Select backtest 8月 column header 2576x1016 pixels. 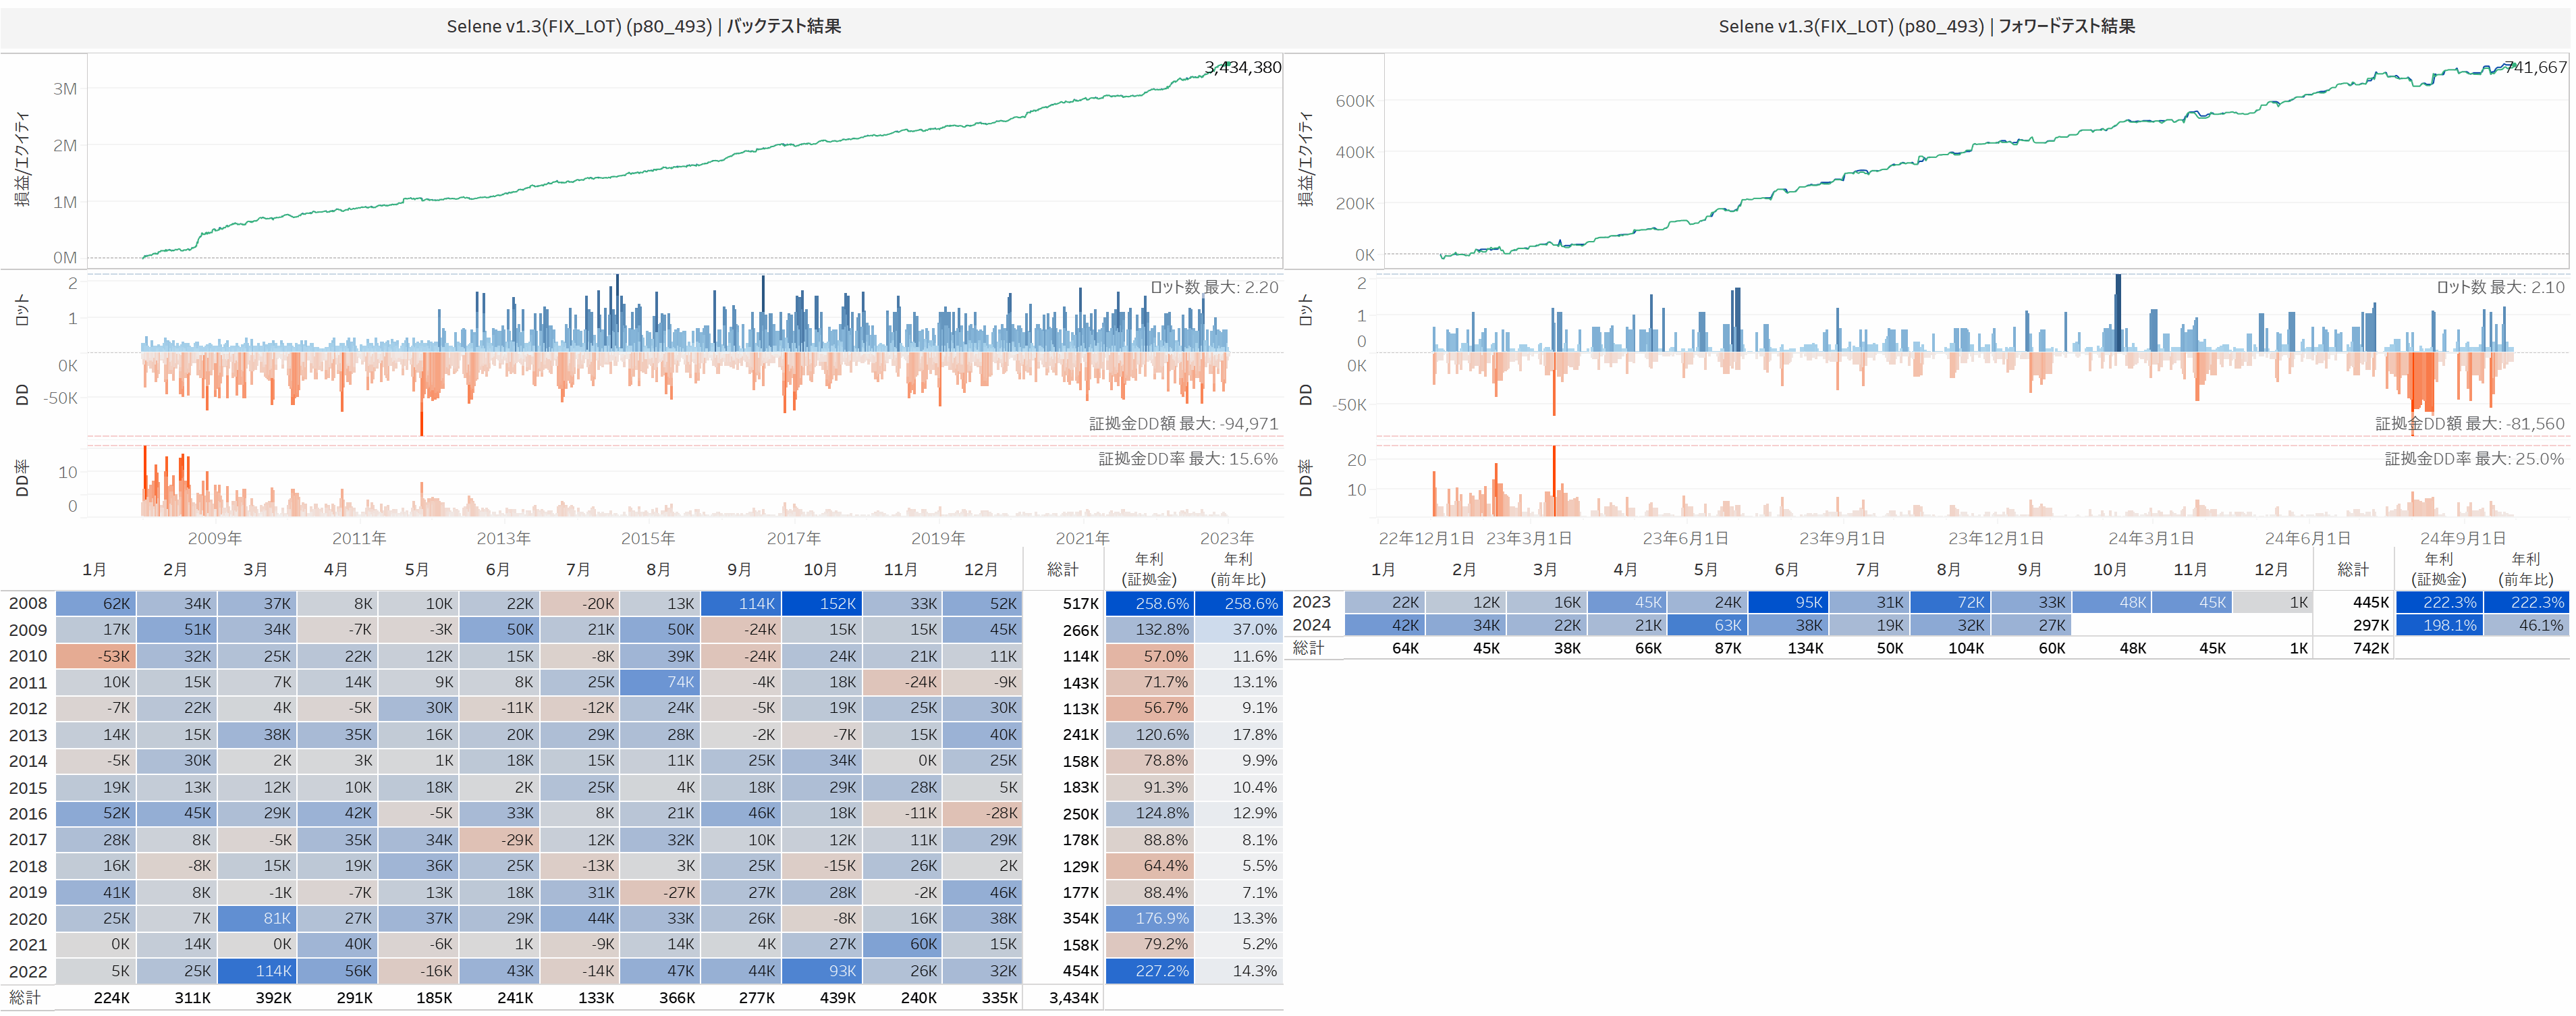pyautogui.click(x=658, y=569)
